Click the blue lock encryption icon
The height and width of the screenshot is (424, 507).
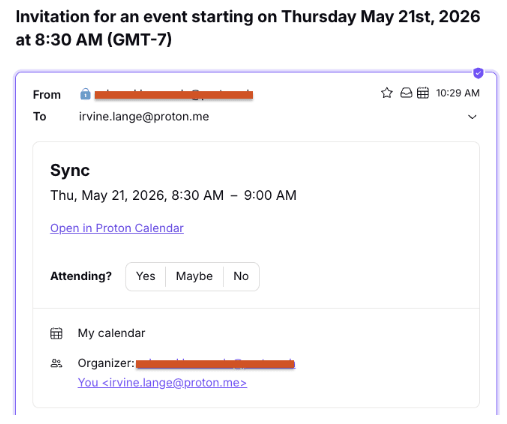(85, 94)
